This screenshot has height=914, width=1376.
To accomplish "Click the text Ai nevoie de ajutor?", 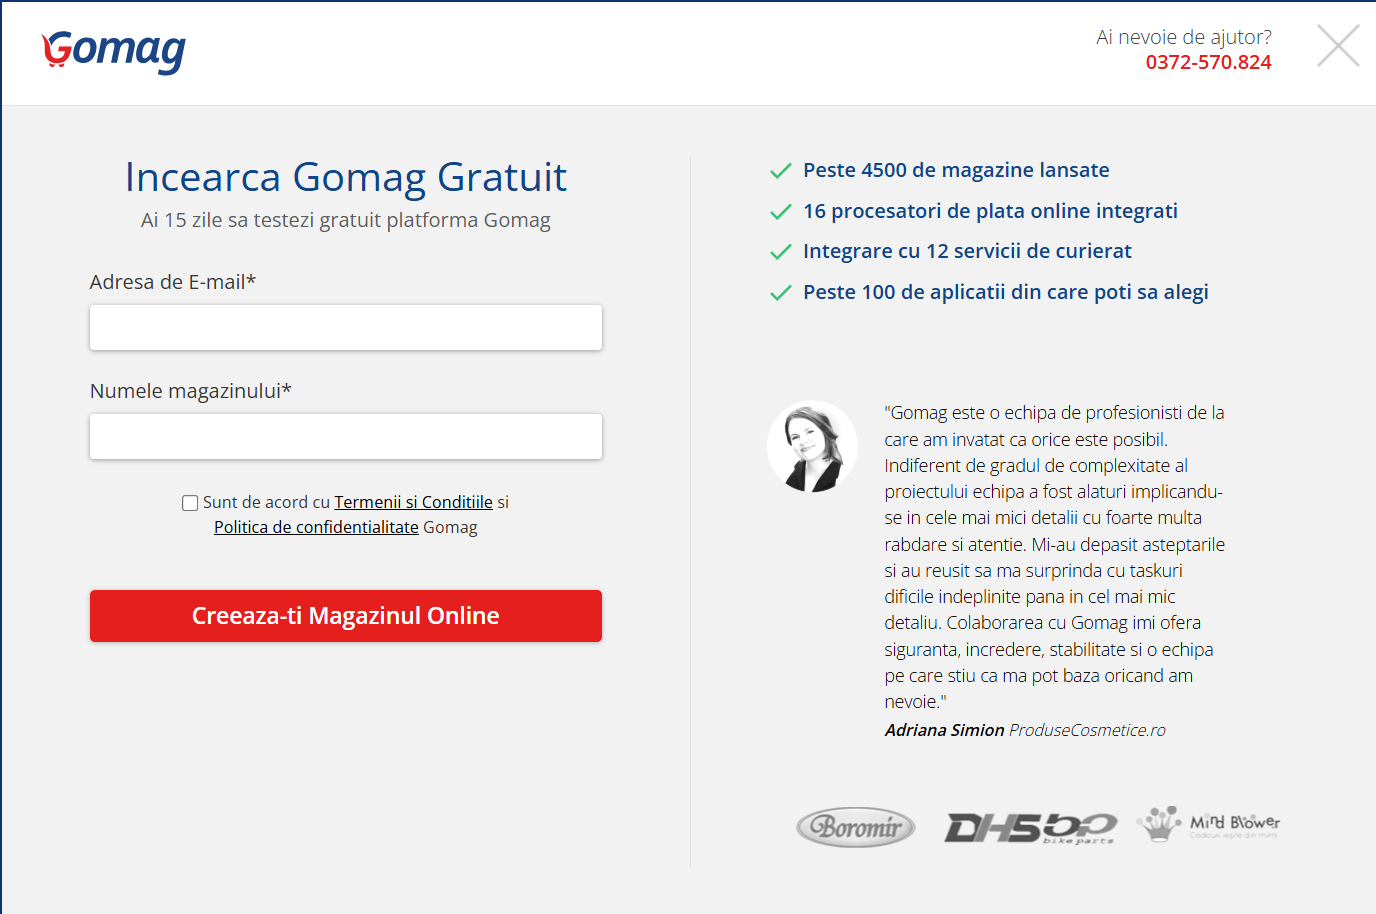I will point(1184,37).
